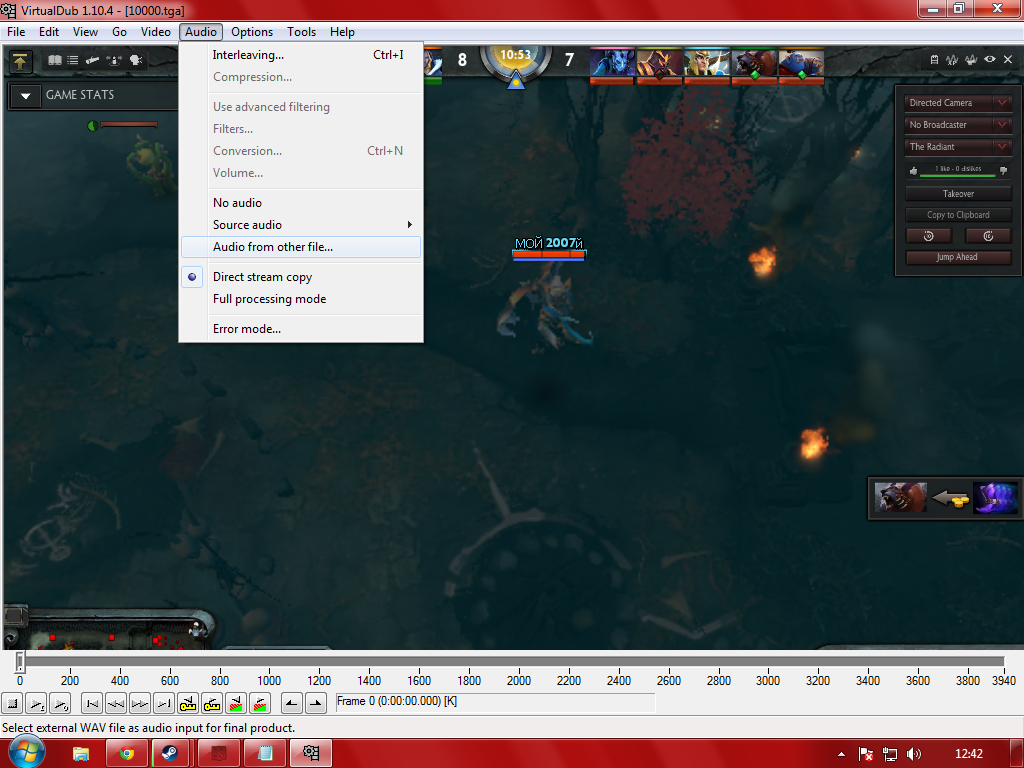Screen dimensions: 1024x768
Task: Open Google Chrome from taskbar
Action: click(127, 754)
